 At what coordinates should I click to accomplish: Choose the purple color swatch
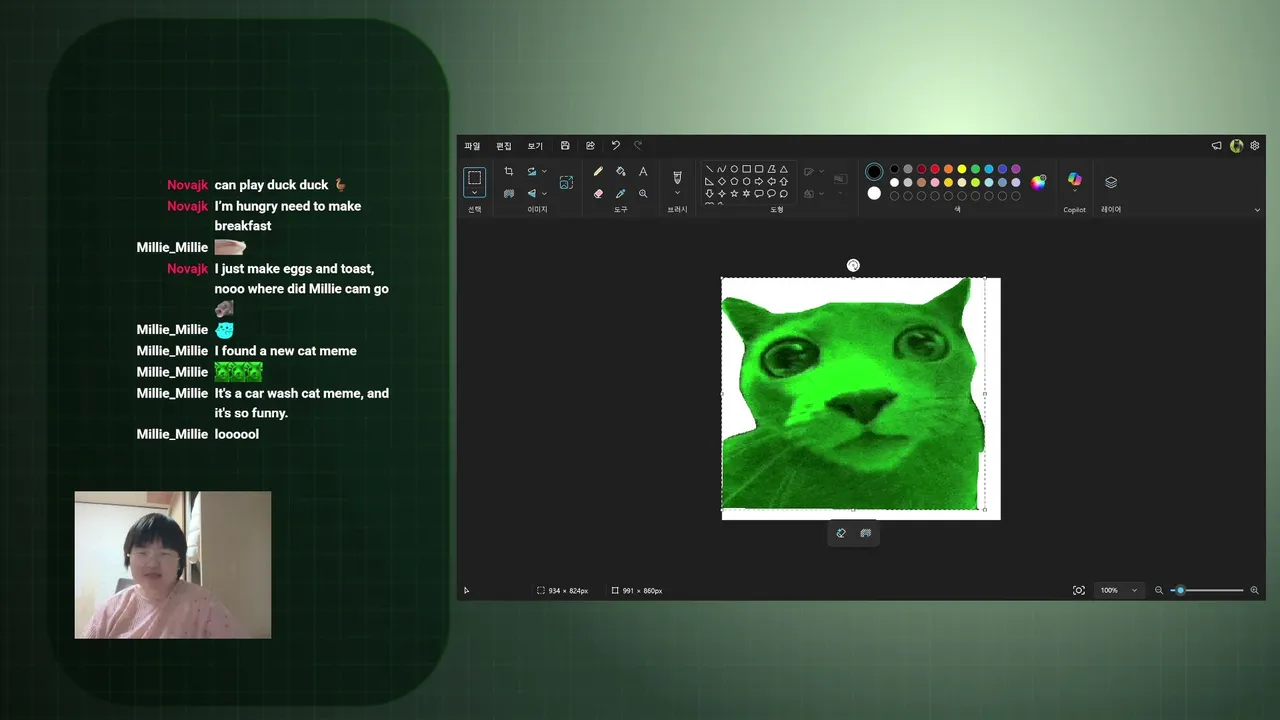(1016, 169)
